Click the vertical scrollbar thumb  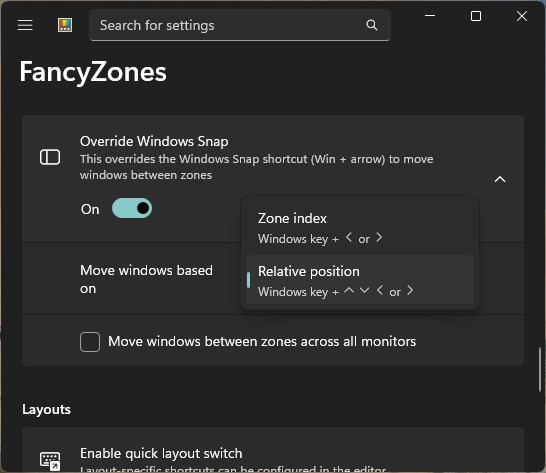pos(540,370)
